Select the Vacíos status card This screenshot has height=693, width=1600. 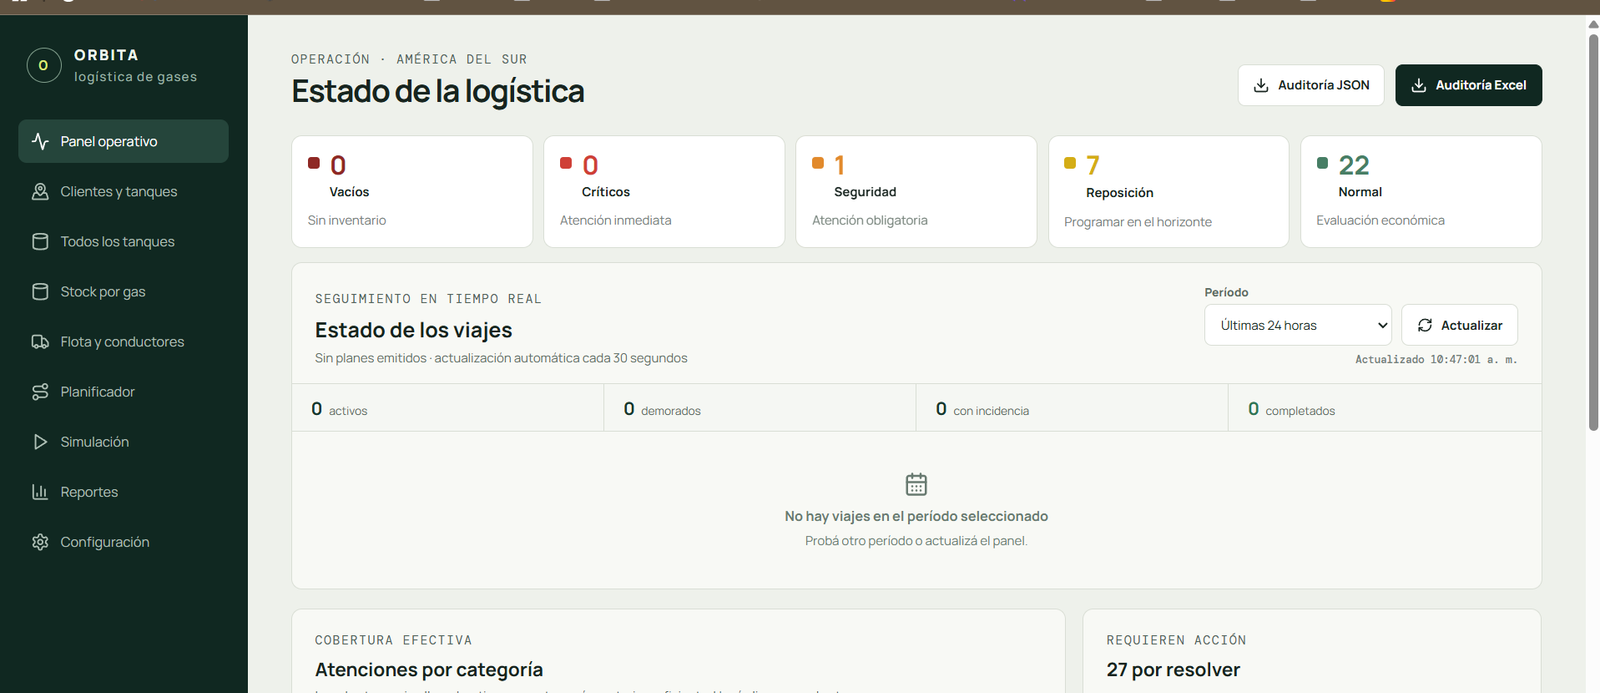412,191
